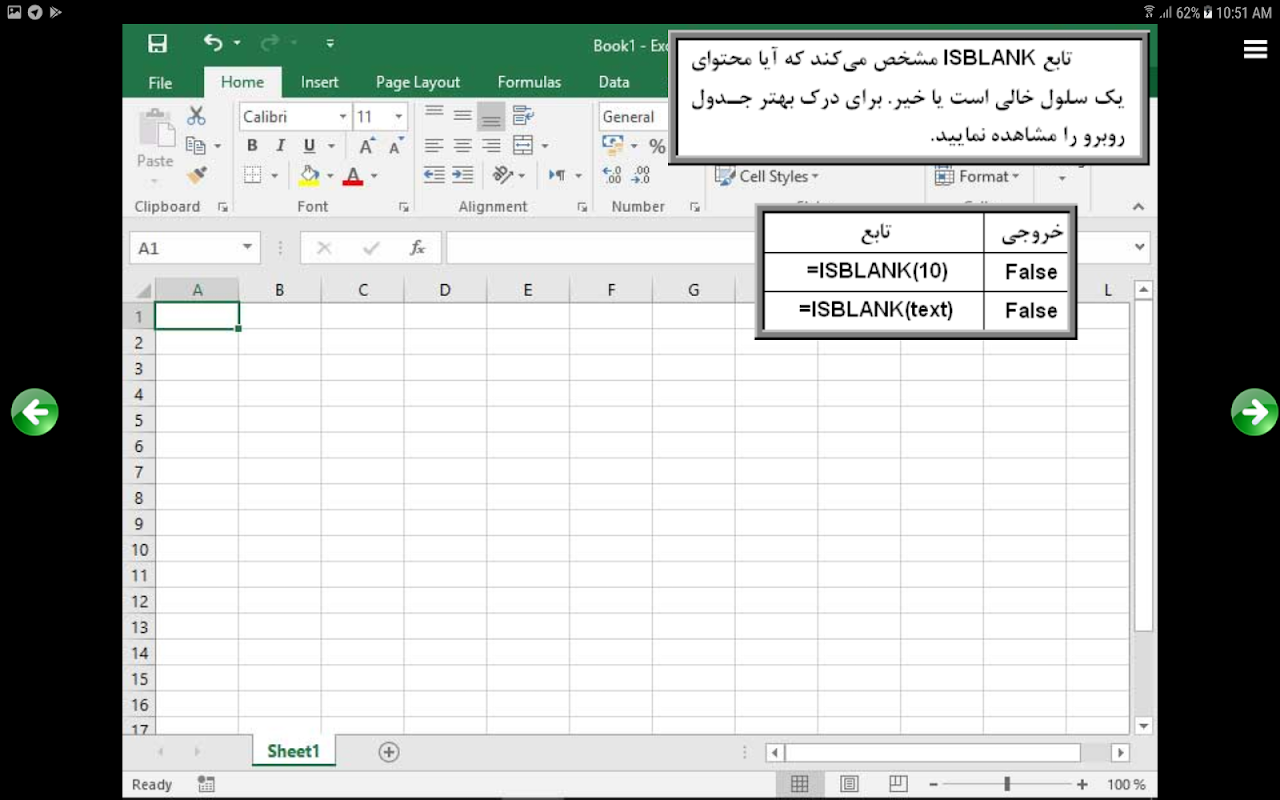Switch to Page Break Preview in status bar
The image size is (1280, 800).
click(x=898, y=784)
